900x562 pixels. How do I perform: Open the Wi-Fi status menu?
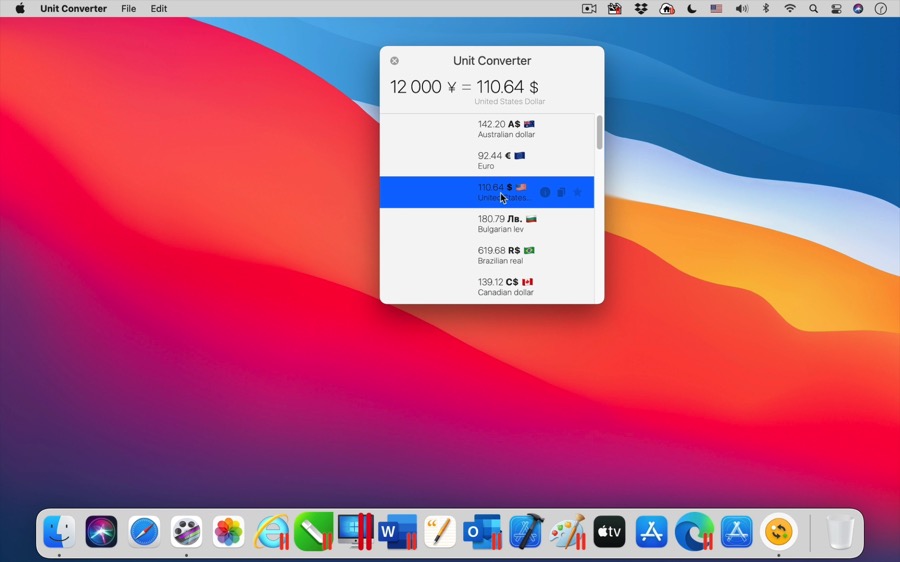click(x=790, y=9)
